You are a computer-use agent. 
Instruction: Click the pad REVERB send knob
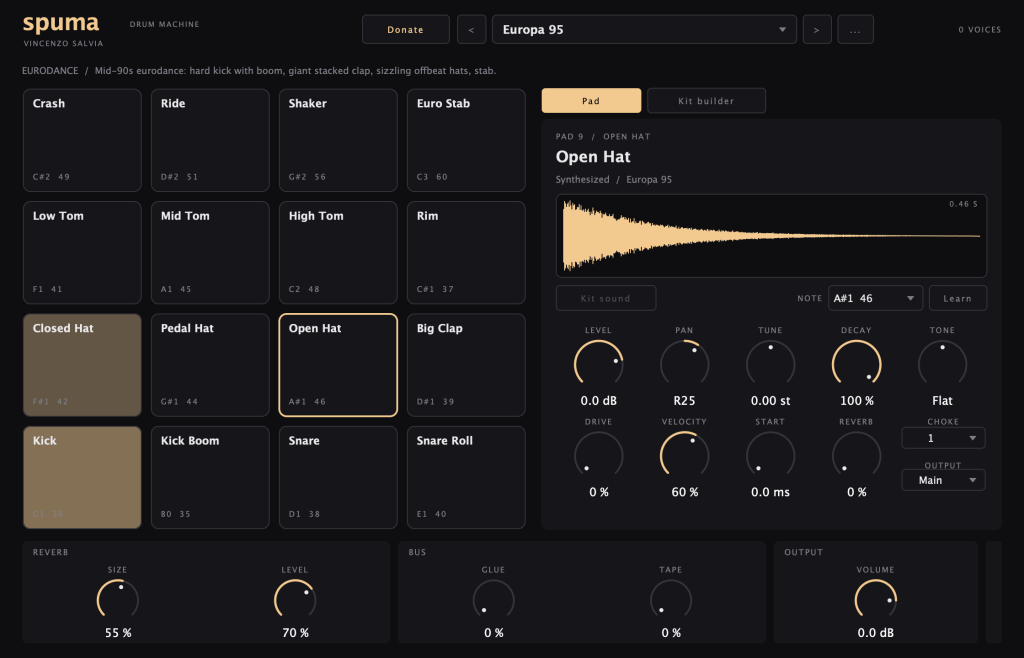tap(856, 455)
